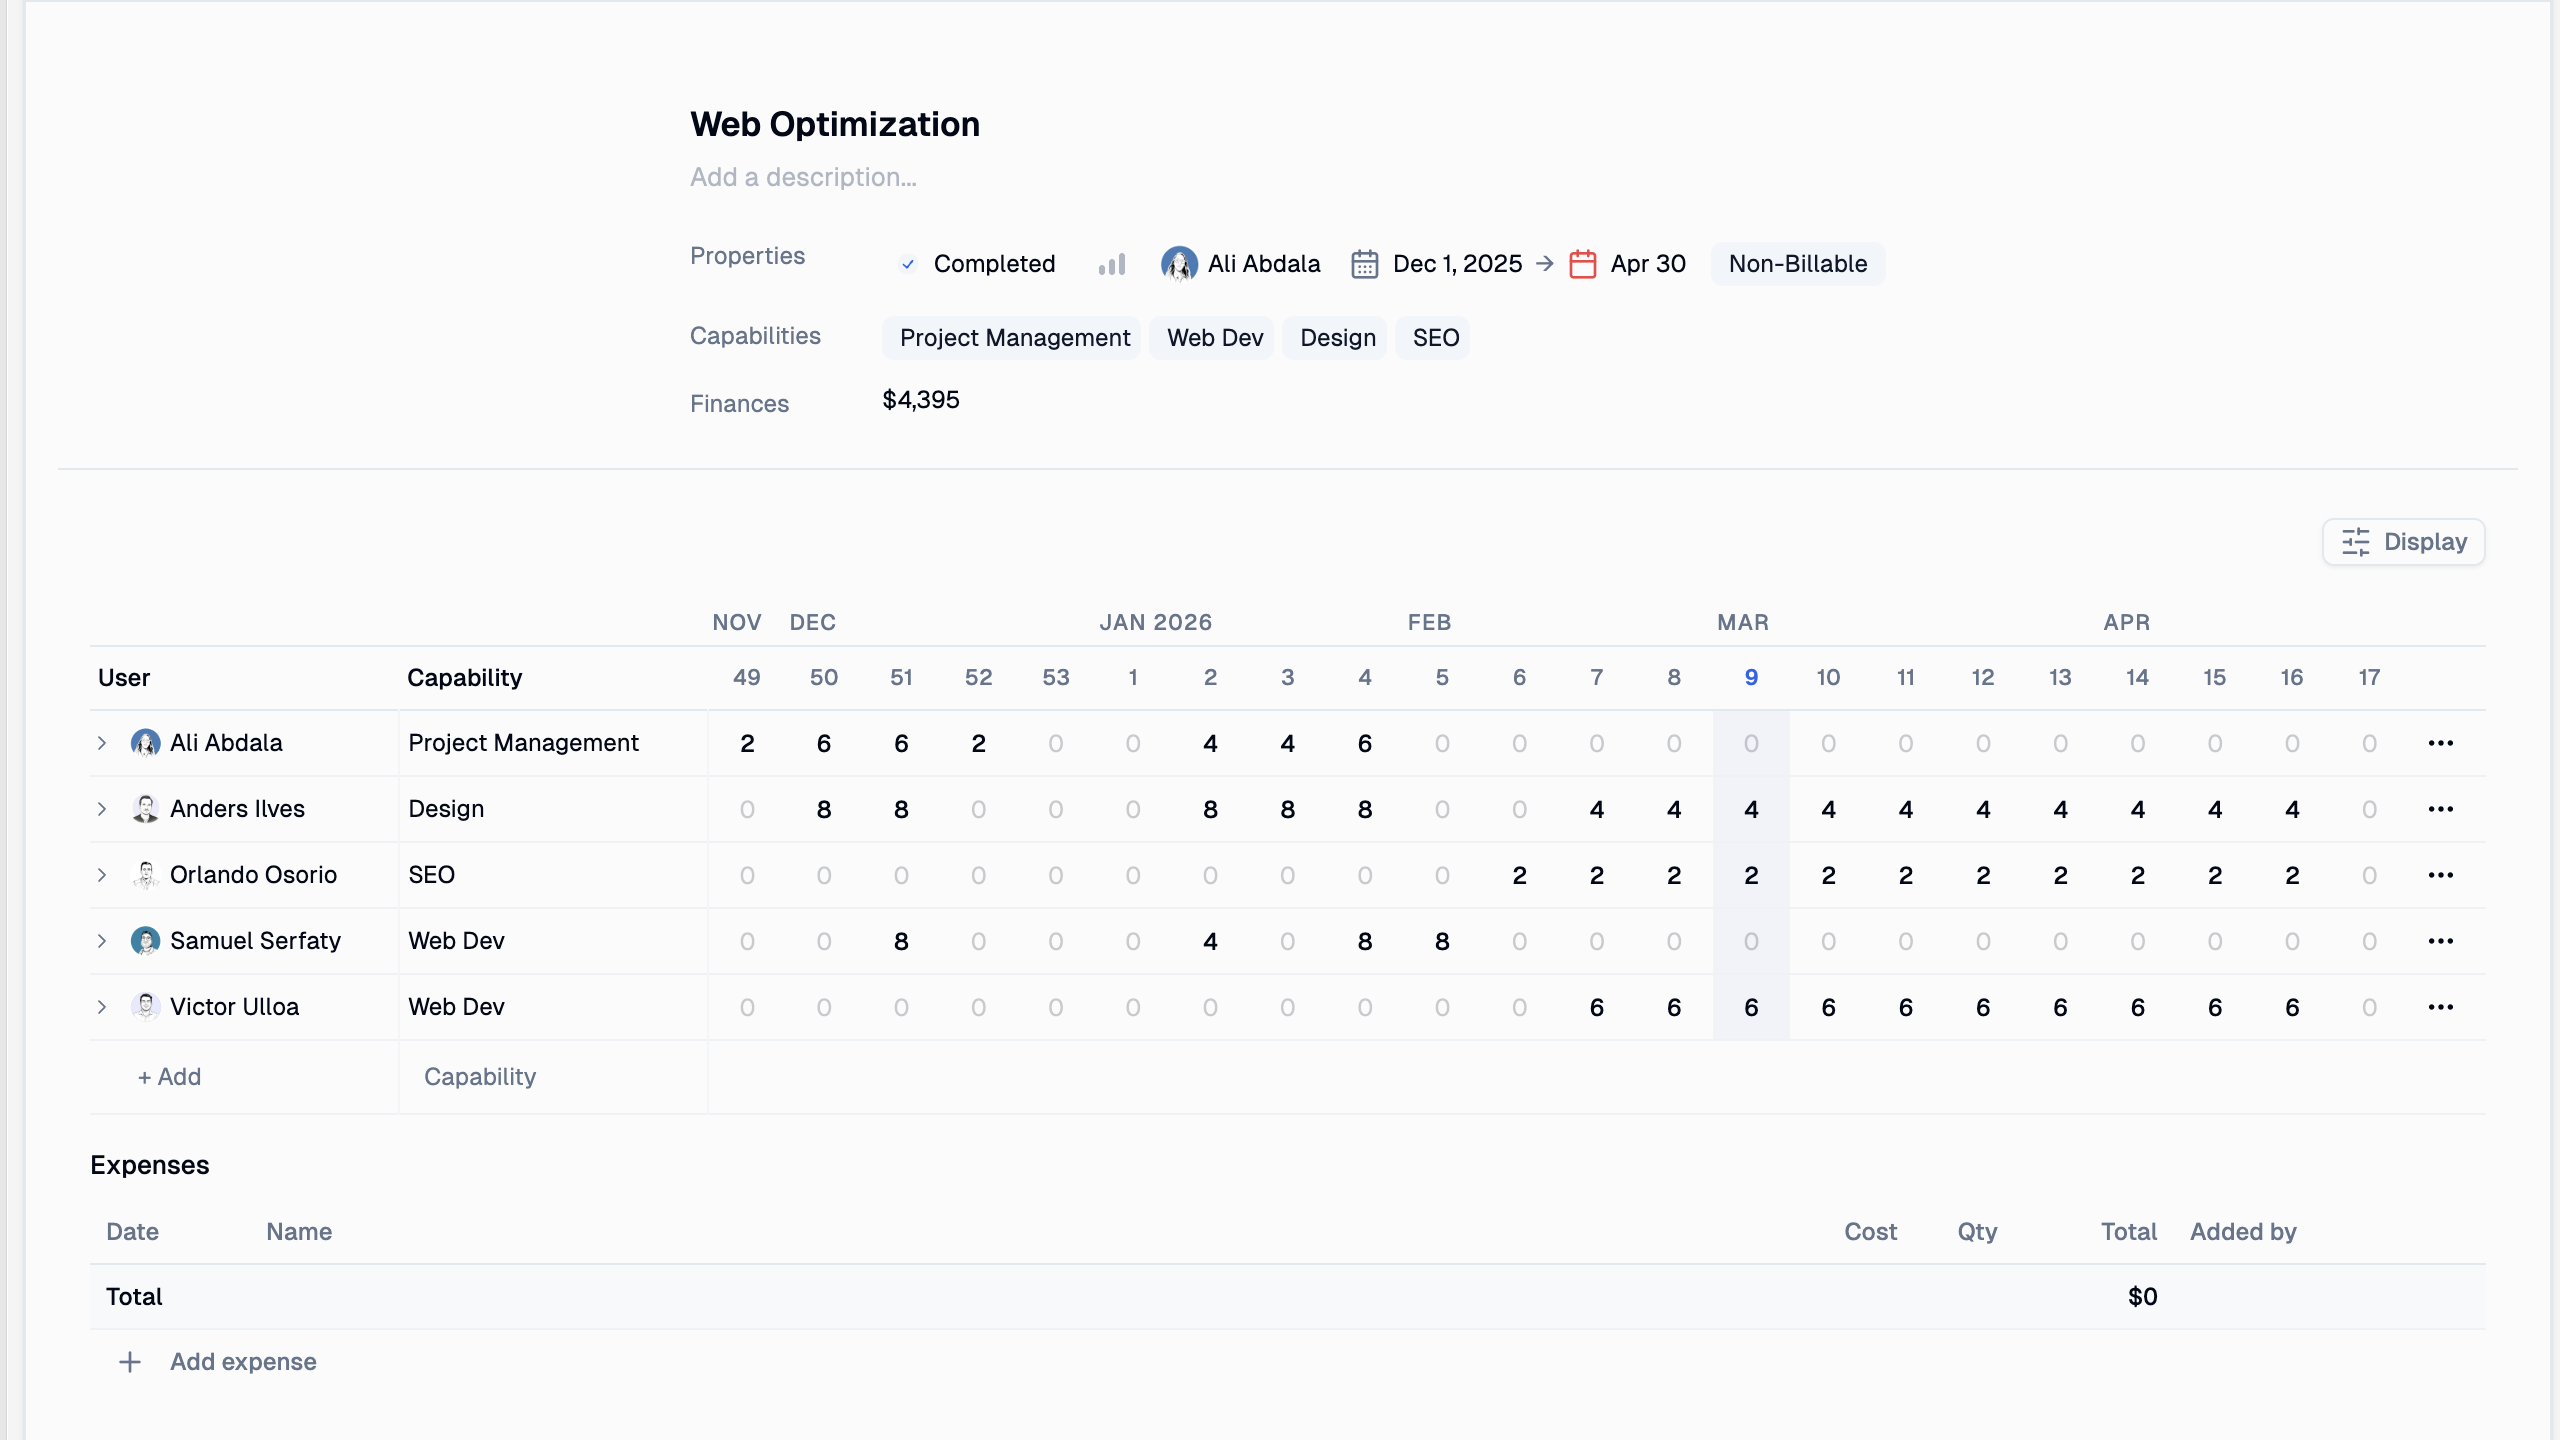Open Orlando Osorio row more options
This screenshot has height=1440, width=2560.
pos(2441,875)
